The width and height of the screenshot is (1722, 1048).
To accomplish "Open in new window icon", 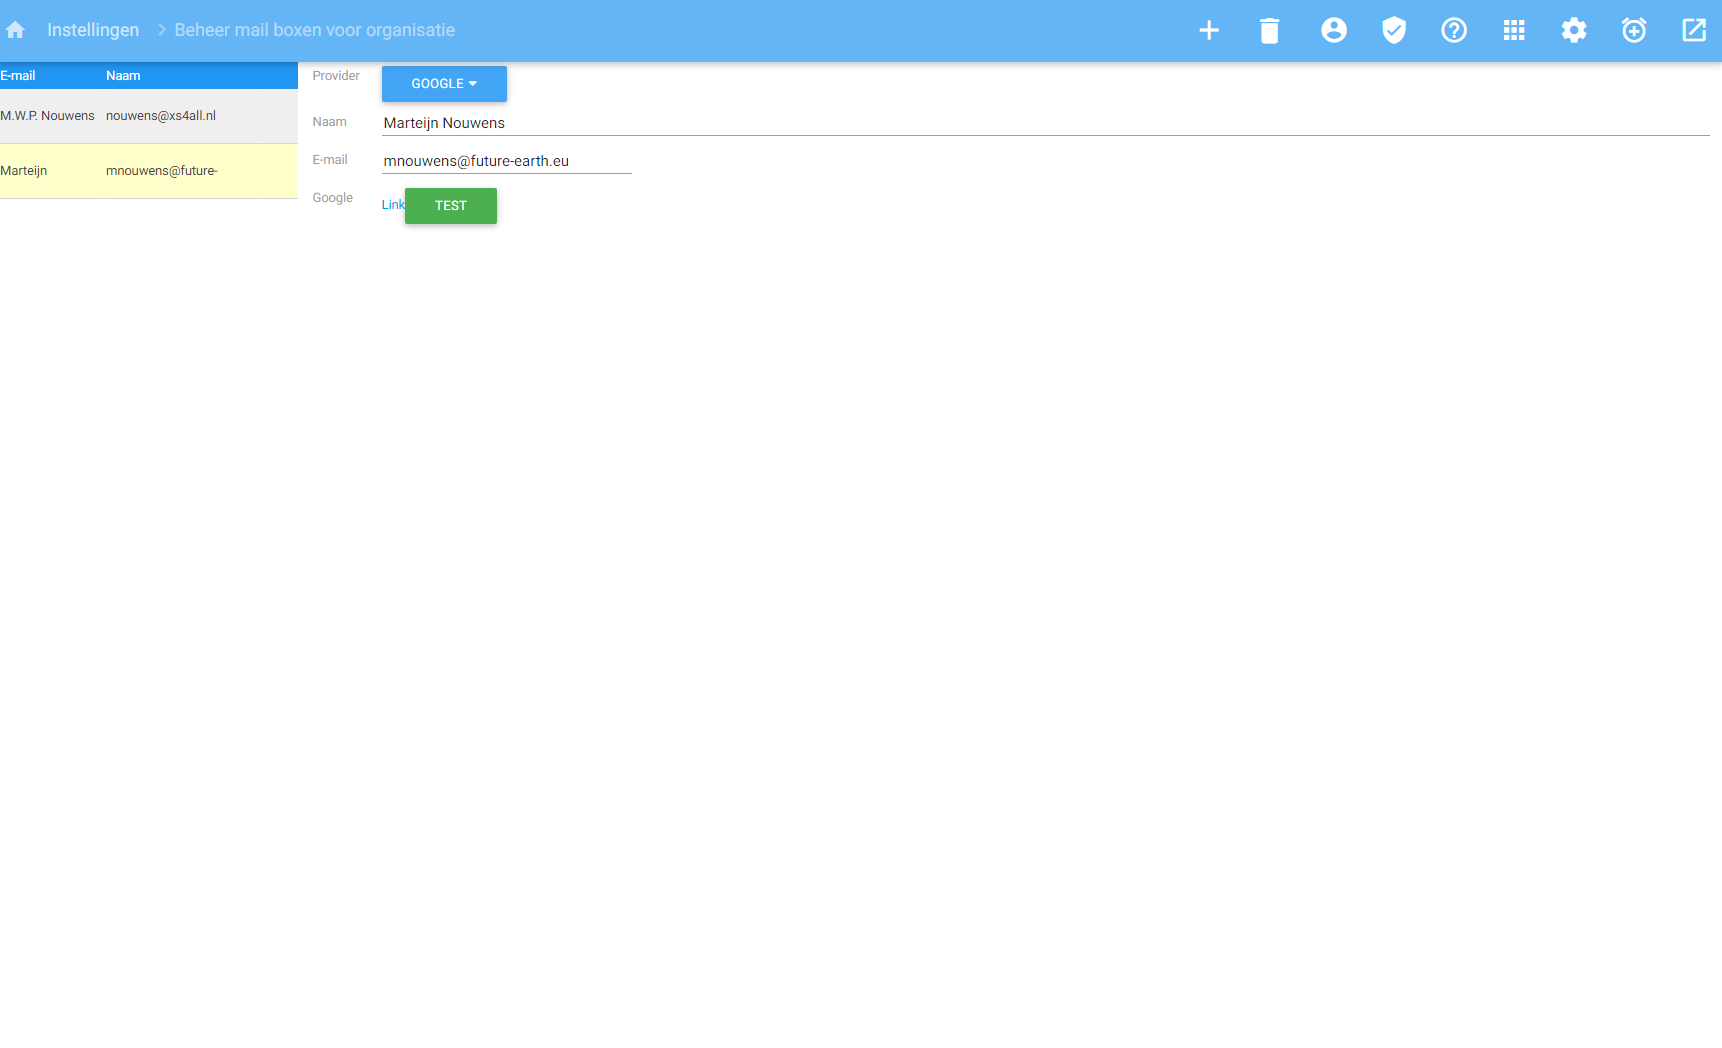I will click(1694, 30).
